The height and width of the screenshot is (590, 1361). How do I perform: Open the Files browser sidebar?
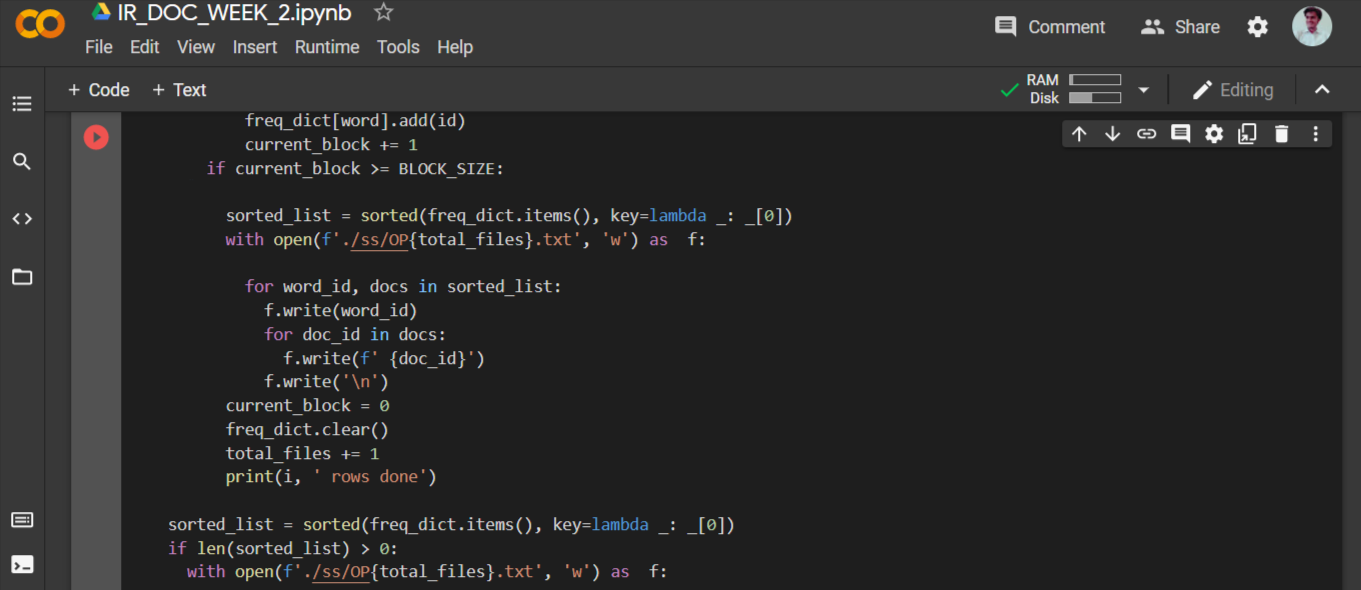click(x=22, y=277)
